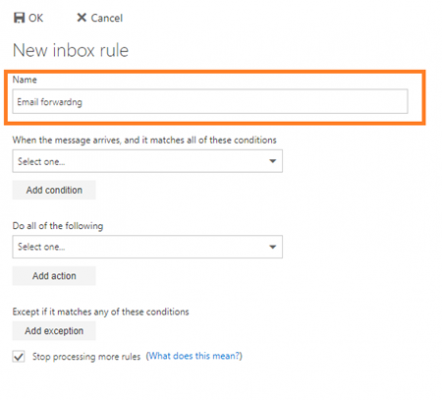Screen dimensions: 442x400
Task: Focus the Name field containing Email forwarding
Action: coord(210,101)
